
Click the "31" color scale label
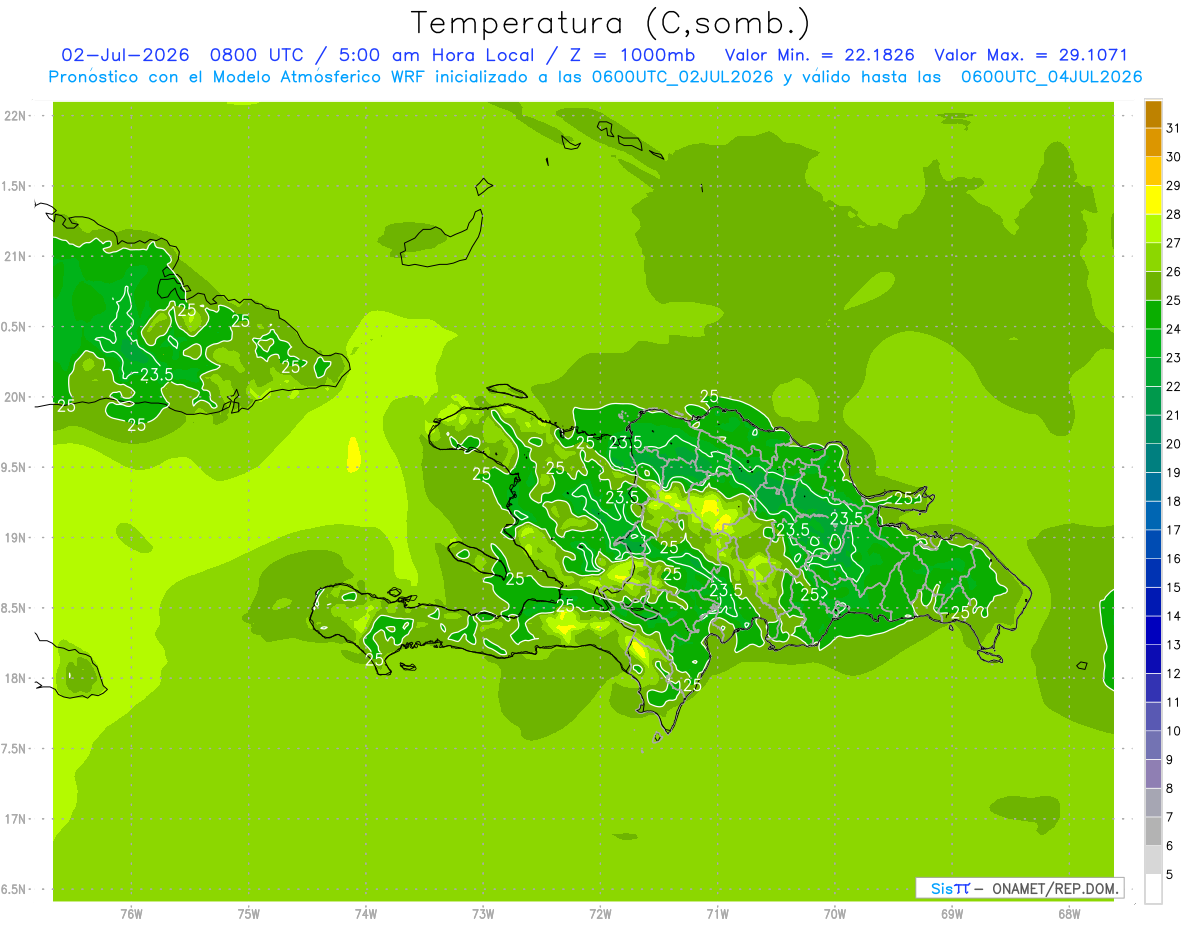(x=1173, y=128)
